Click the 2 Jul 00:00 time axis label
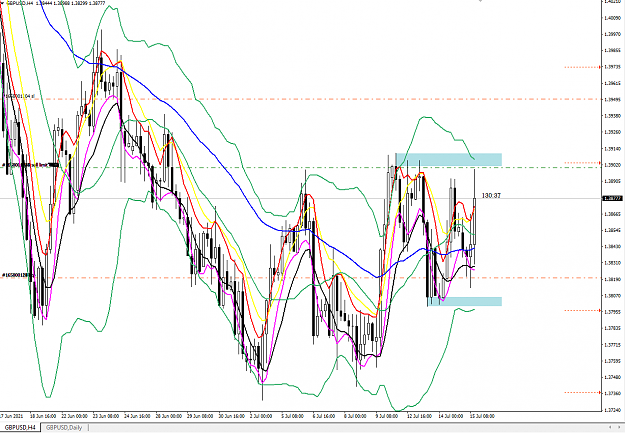This screenshot has width=625, height=433. pyautogui.click(x=261, y=416)
